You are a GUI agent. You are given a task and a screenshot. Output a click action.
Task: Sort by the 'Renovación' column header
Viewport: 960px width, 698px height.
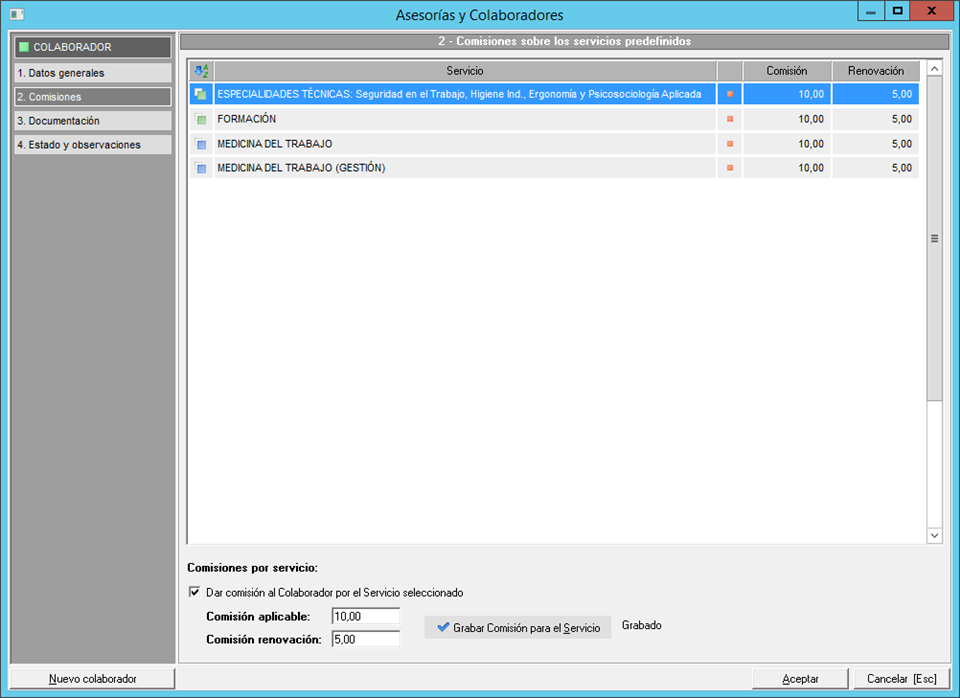875,71
